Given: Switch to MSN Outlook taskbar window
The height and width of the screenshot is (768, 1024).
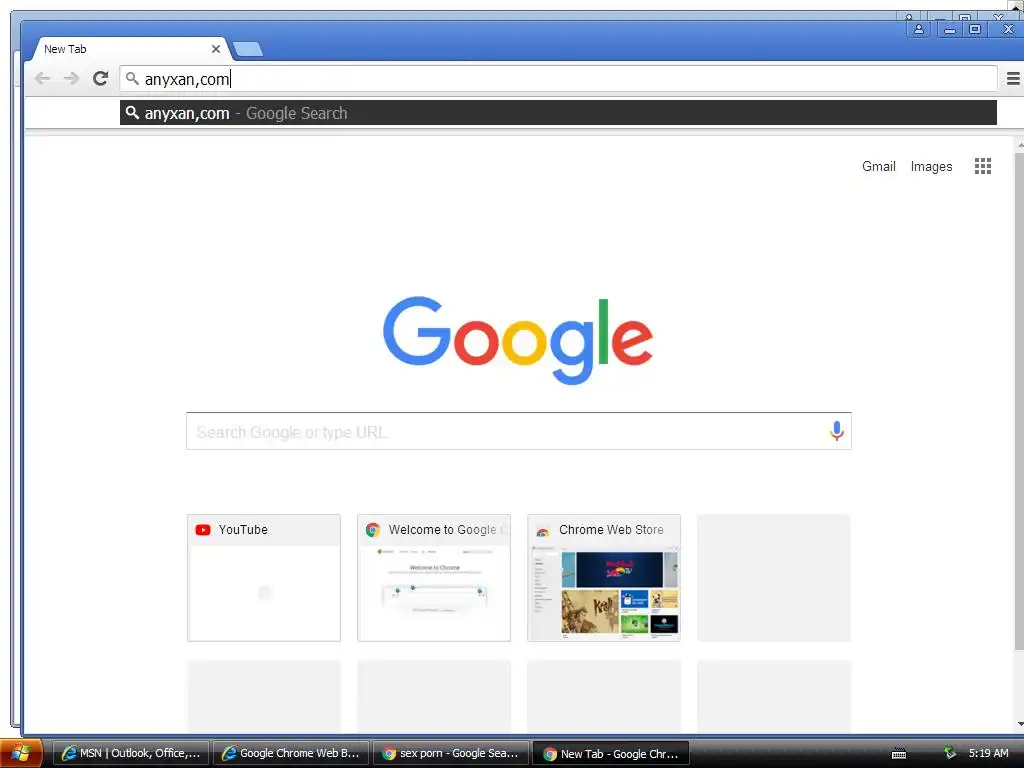Looking at the screenshot, I should click(130, 754).
